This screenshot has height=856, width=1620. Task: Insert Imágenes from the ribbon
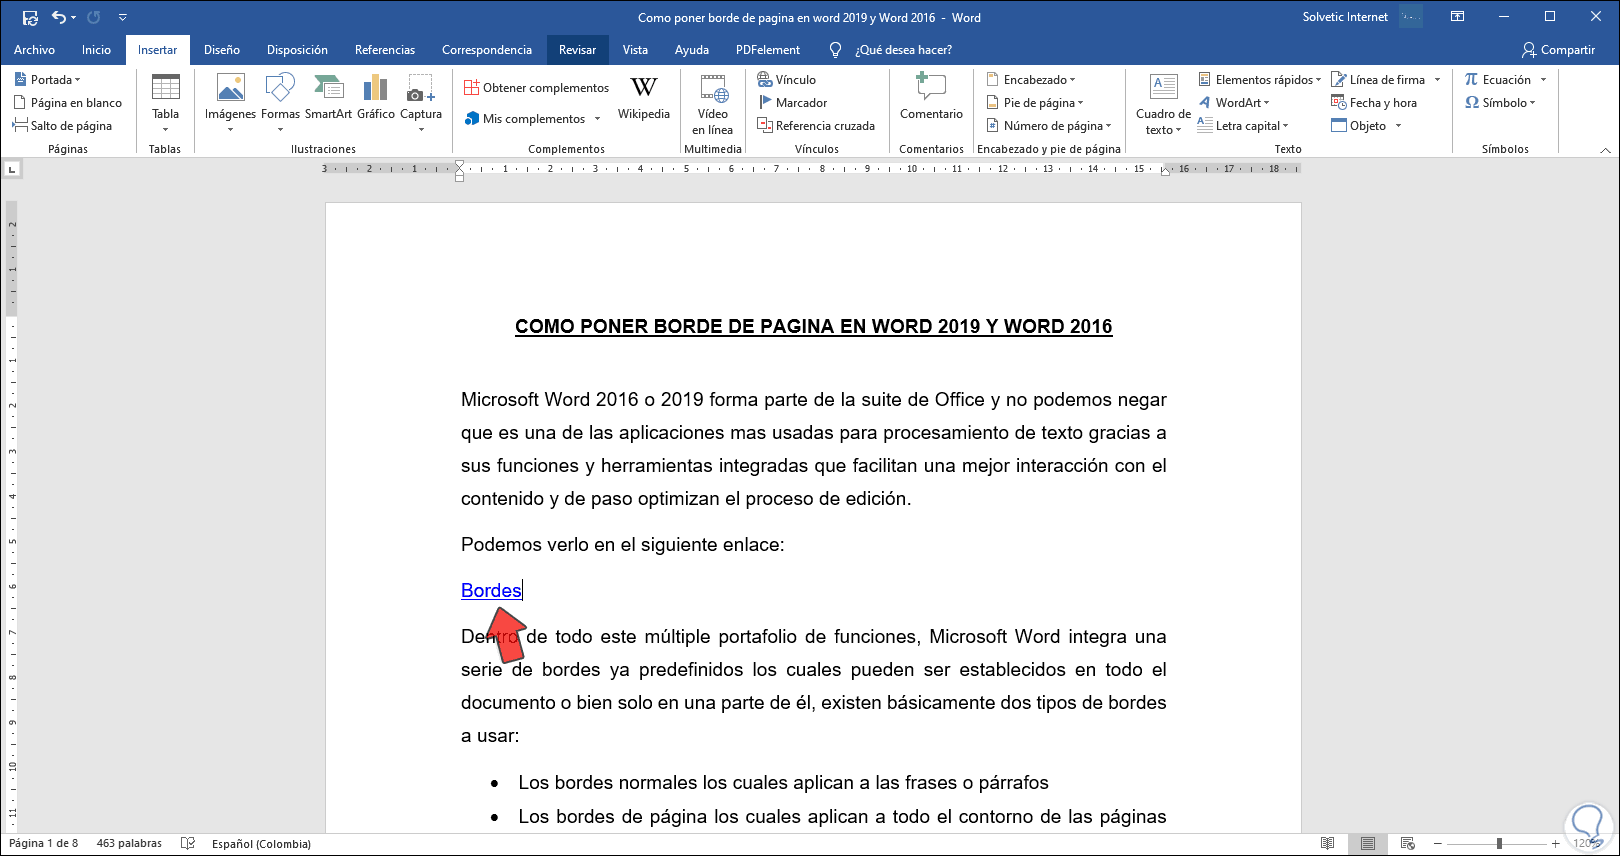point(231,104)
